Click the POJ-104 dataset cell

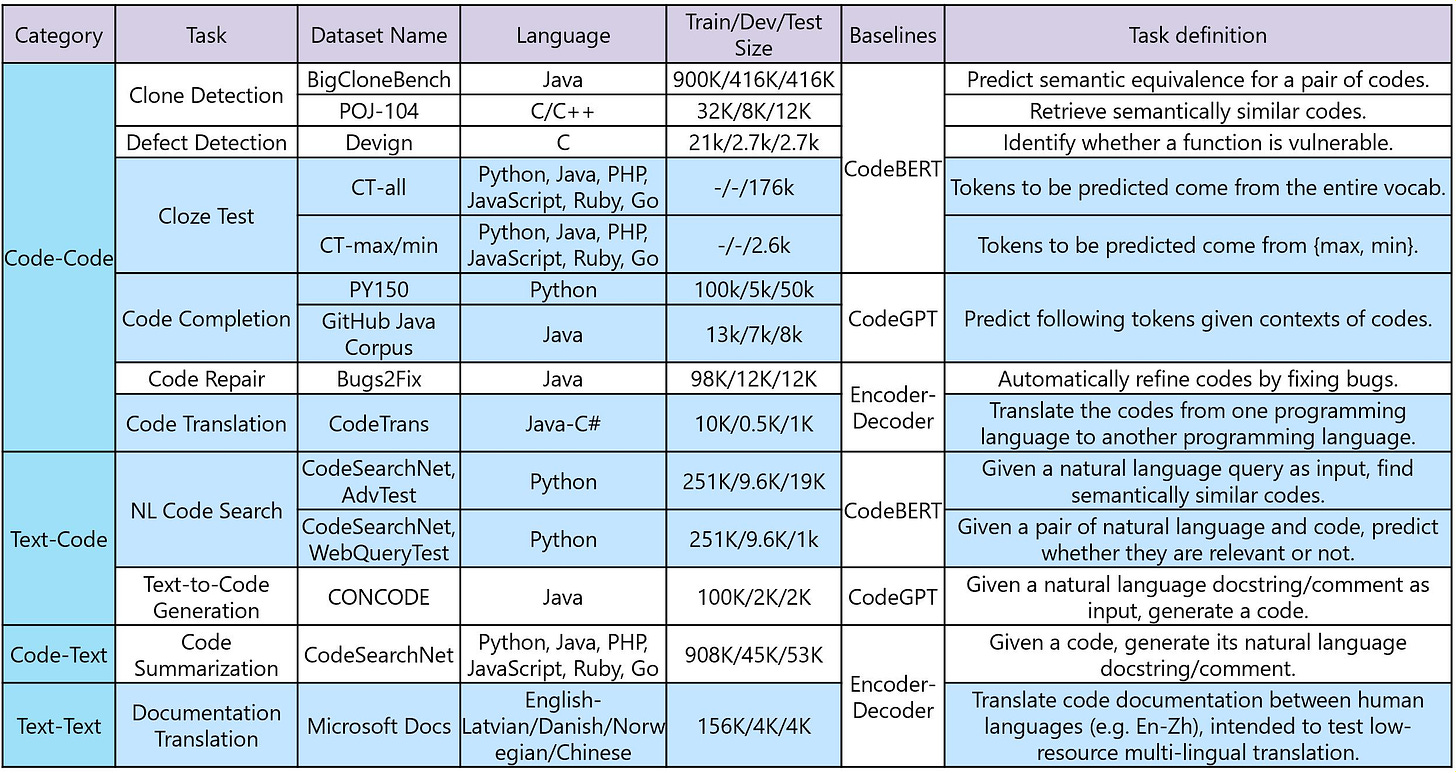point(378,111)
